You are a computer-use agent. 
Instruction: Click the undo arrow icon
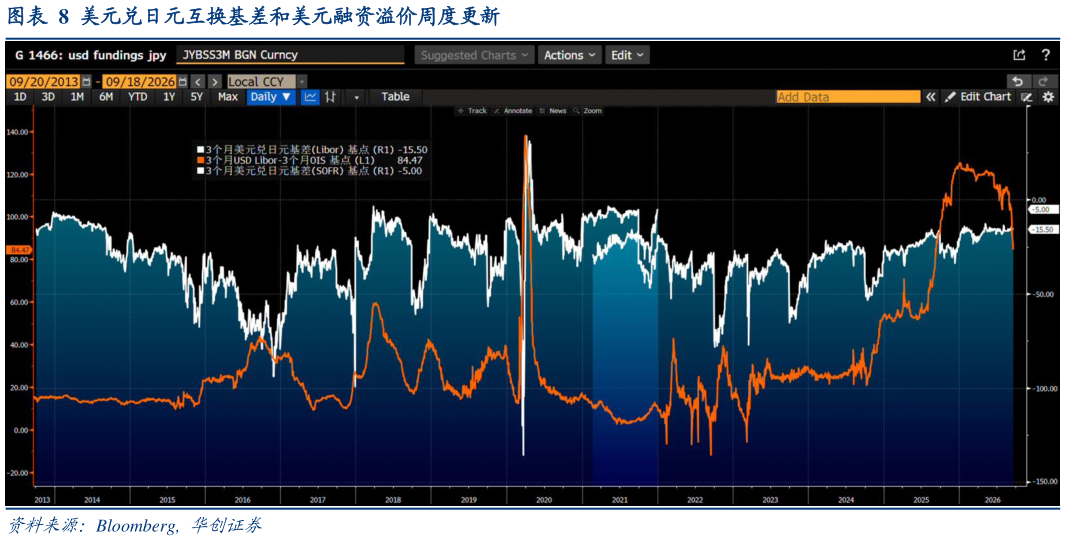(1018, 81)
